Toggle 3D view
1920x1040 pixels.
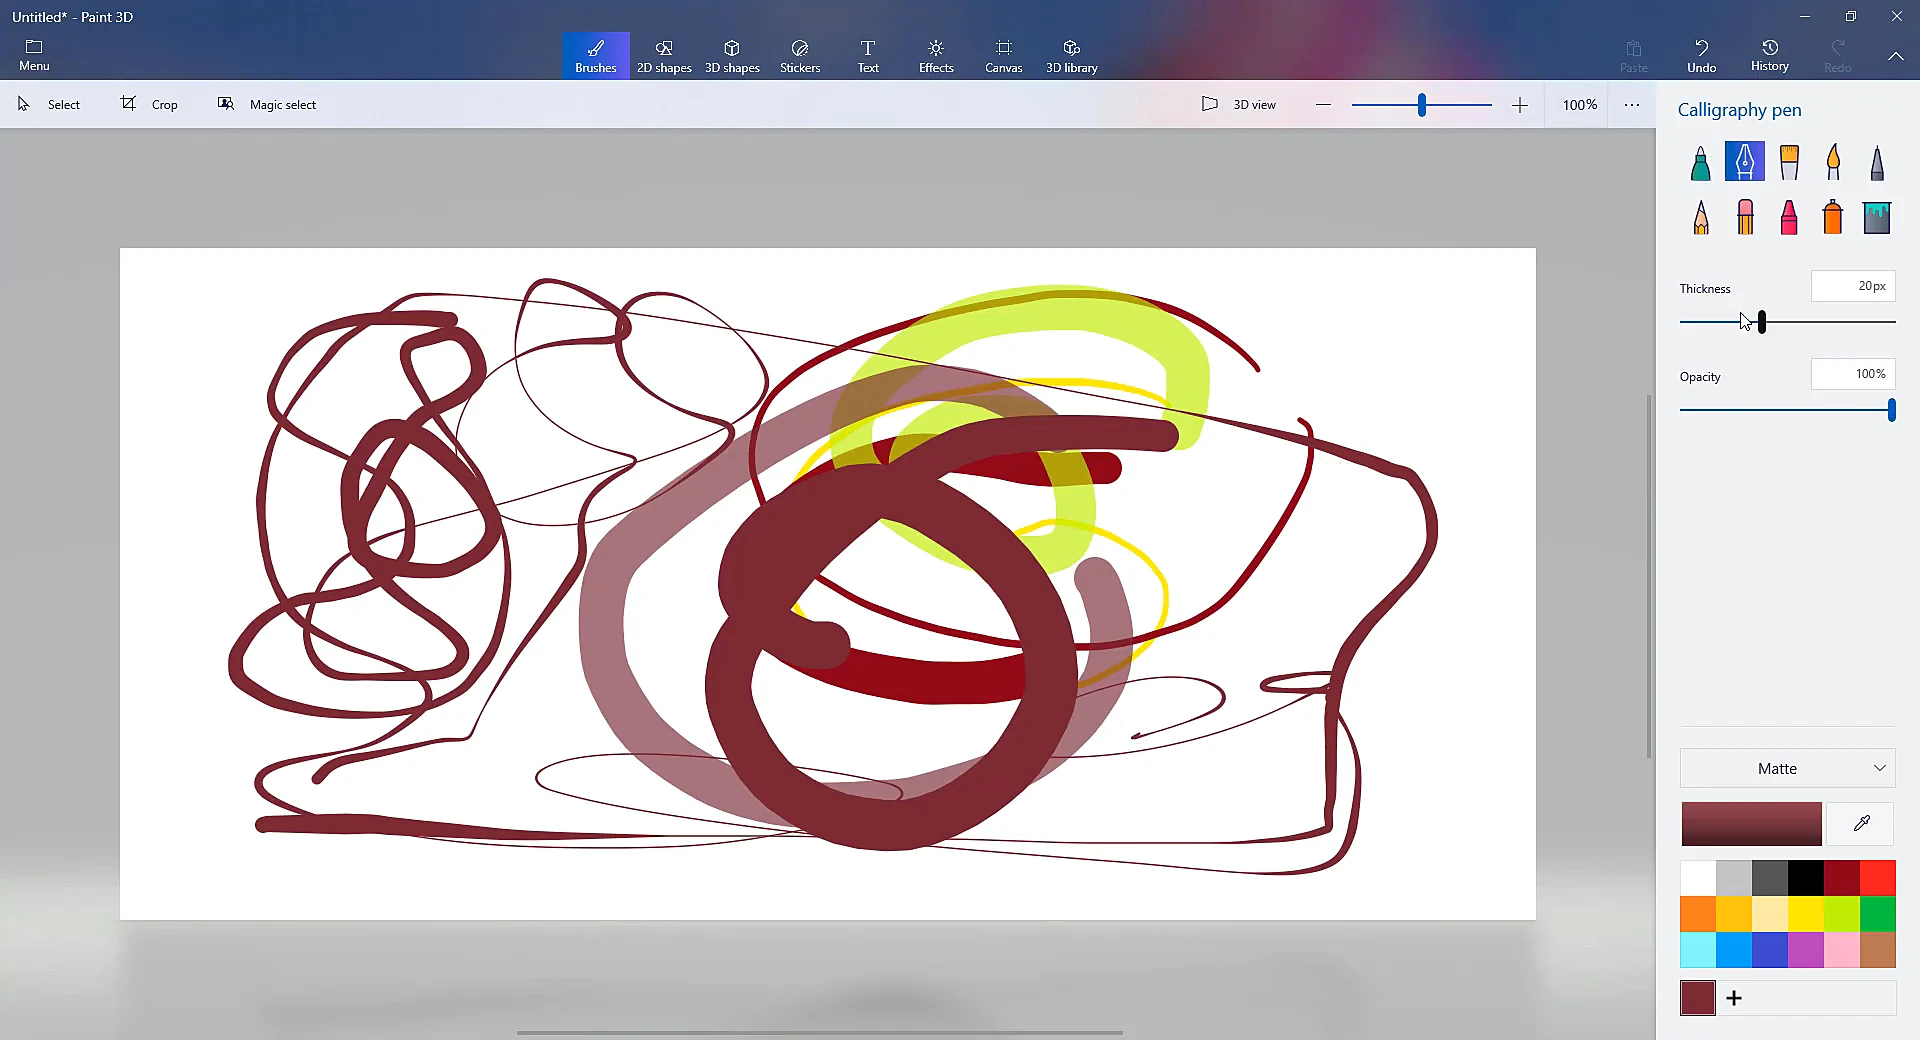point(1238,104)
